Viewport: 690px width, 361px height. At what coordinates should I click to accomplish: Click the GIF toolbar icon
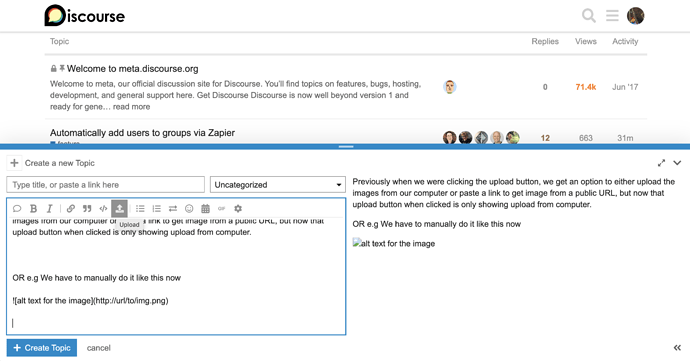tap(221, 209)
